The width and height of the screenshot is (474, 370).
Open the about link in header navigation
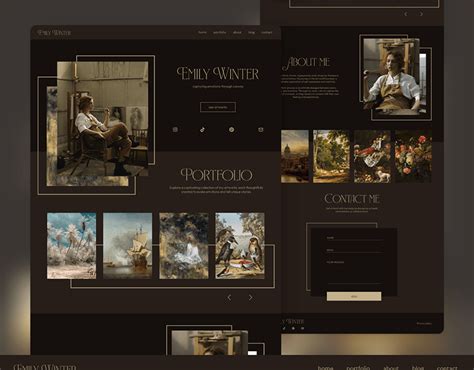(x=237, y=32)
